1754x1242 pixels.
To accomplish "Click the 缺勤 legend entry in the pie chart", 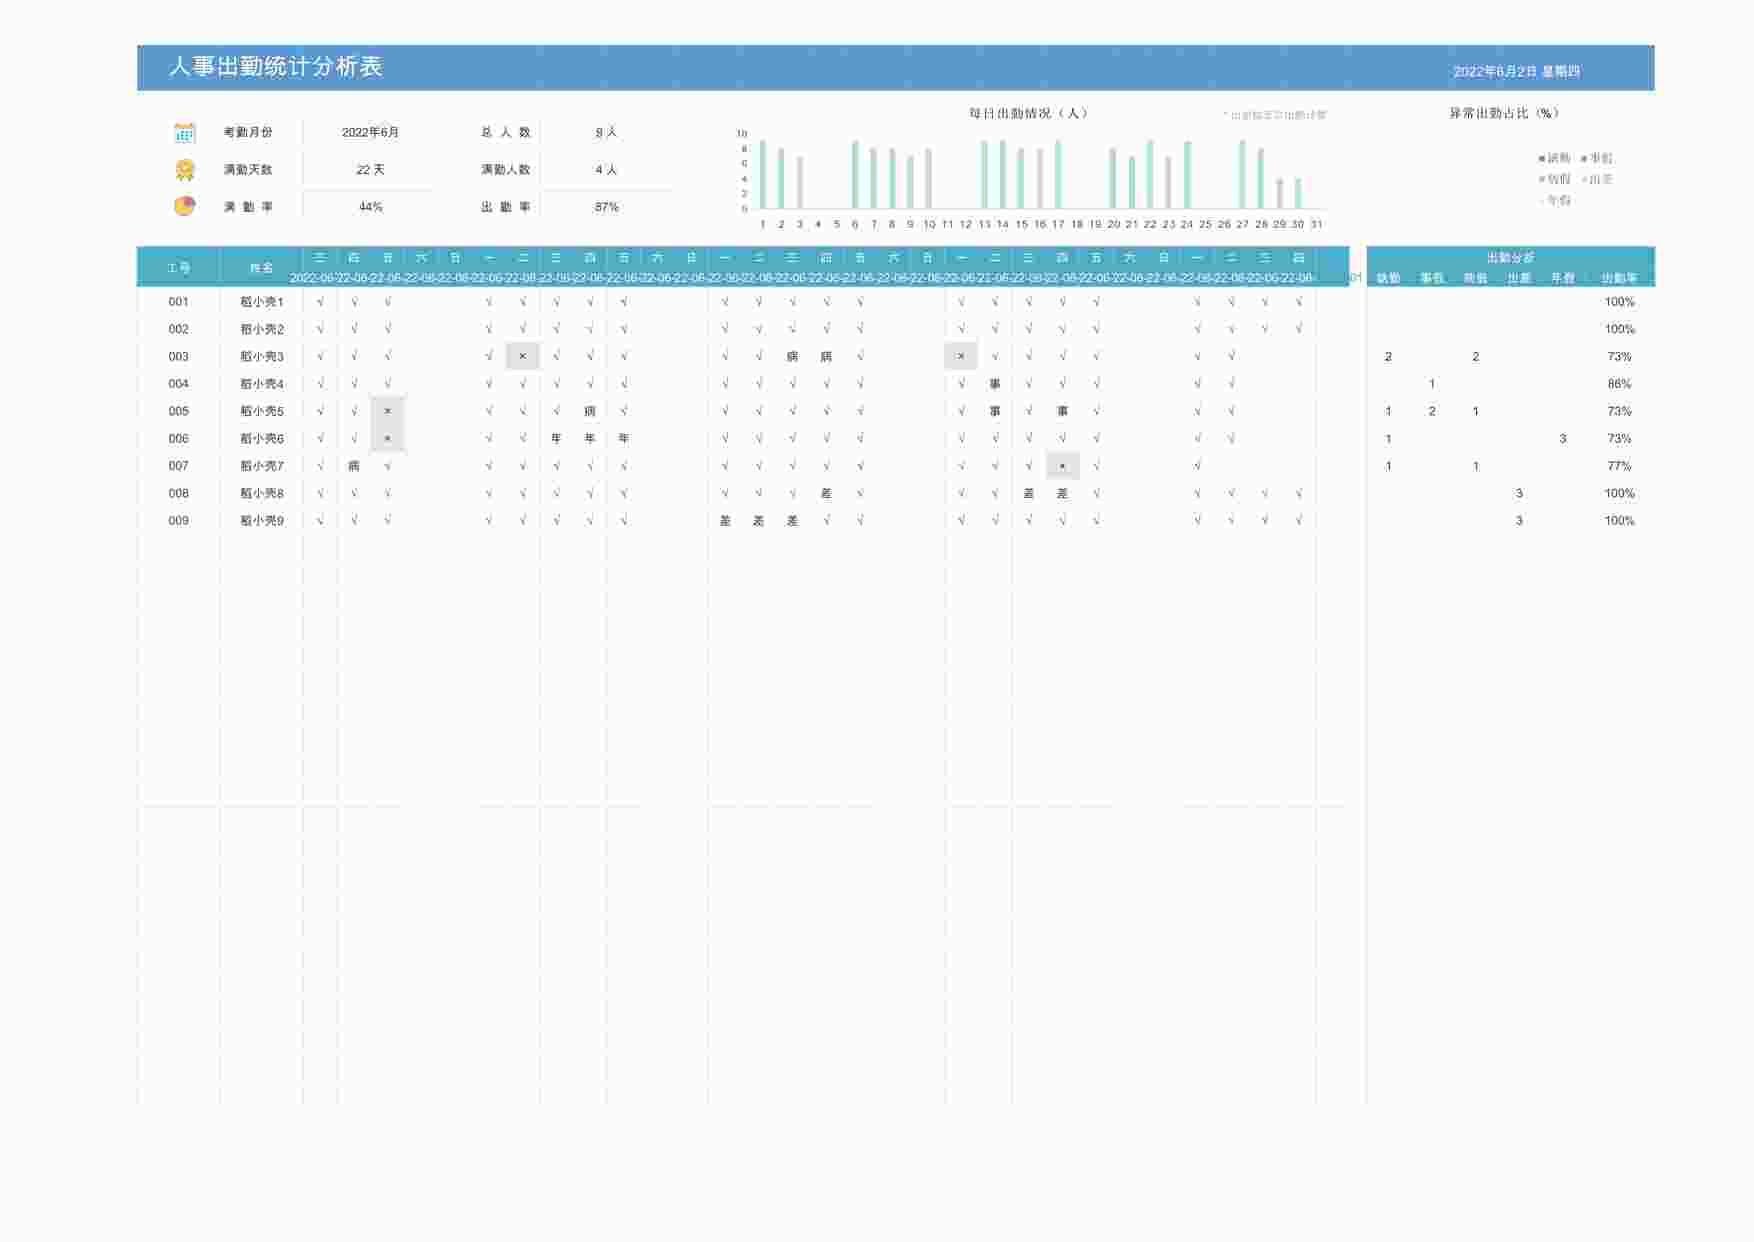I will tap(1555, 158).
